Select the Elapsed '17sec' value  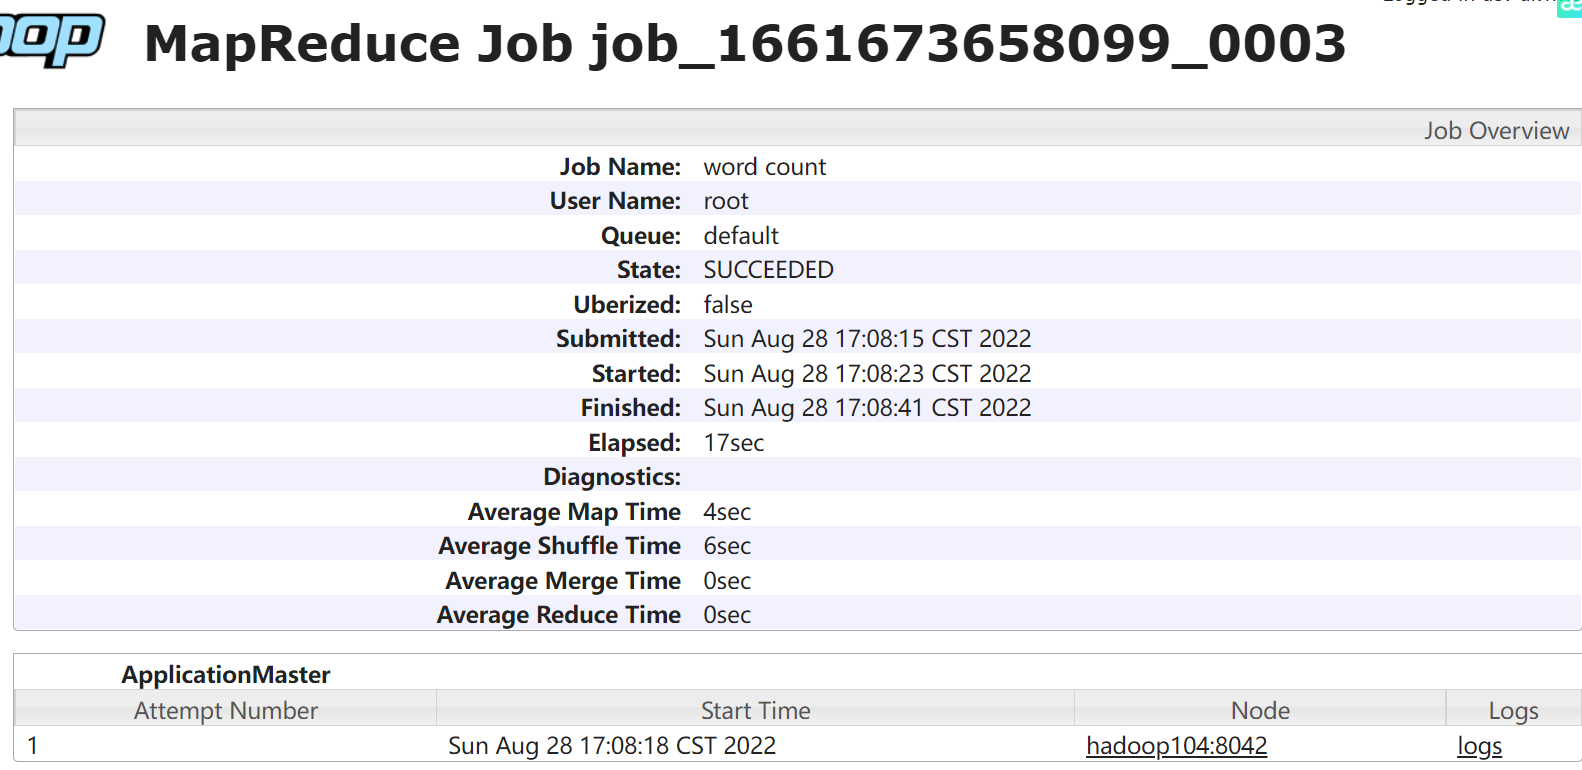(x=734, y=443)
